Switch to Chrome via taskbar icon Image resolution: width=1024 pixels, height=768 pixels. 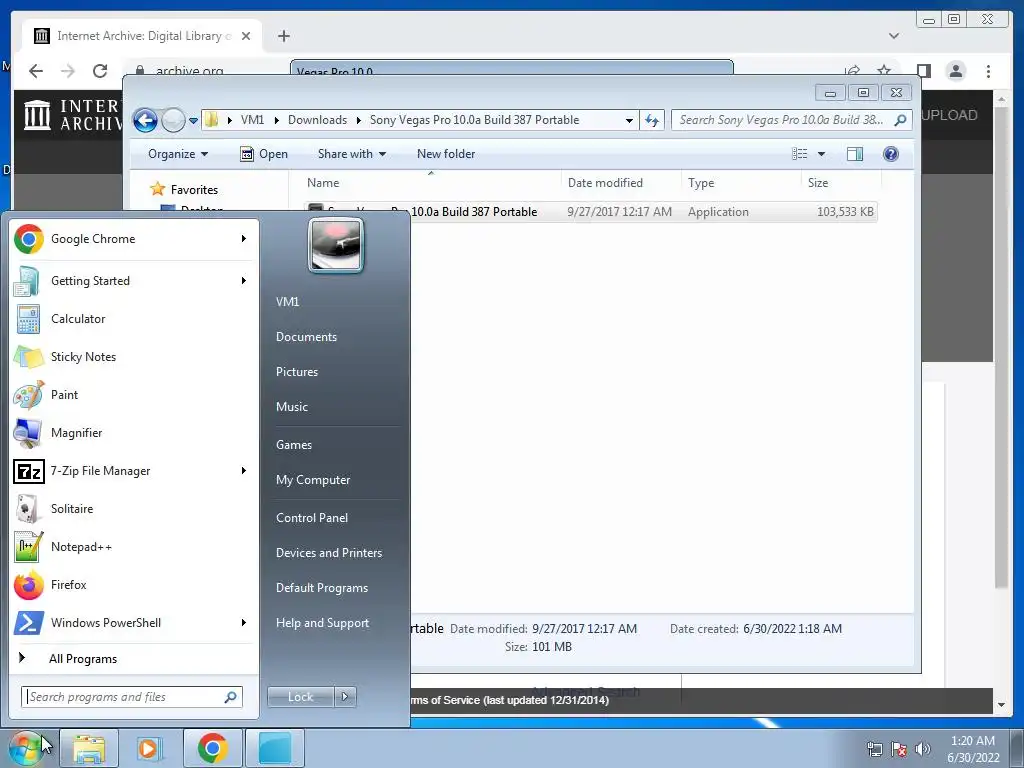tap(212, 748)
